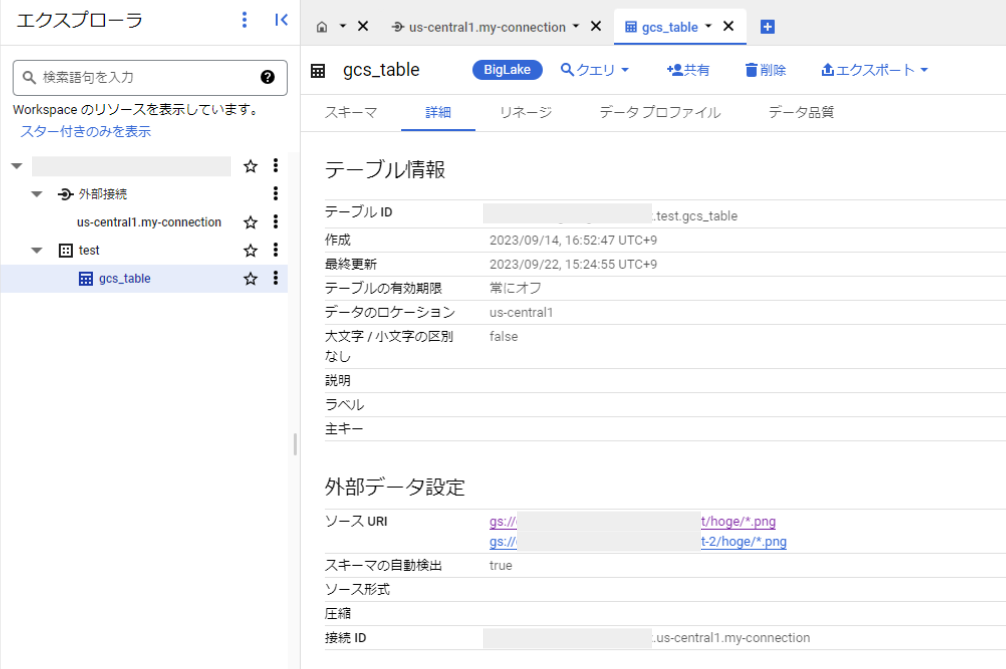Open options menu for the test dataset
This screenshot has width=1006, height=669.
pos(275,250)
